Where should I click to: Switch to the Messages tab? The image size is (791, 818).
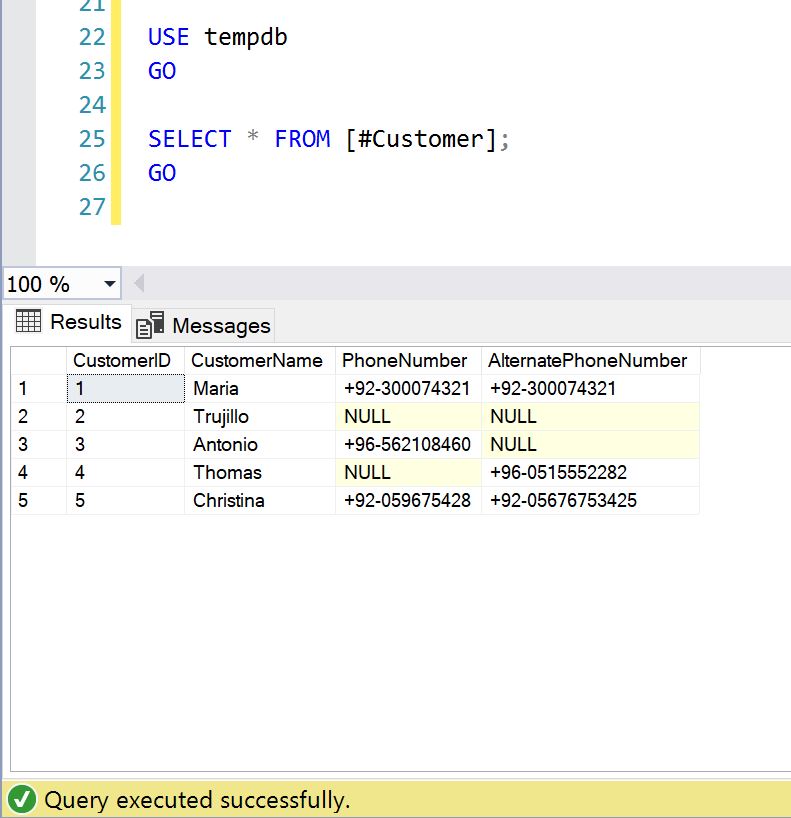(x=220, y=326)
